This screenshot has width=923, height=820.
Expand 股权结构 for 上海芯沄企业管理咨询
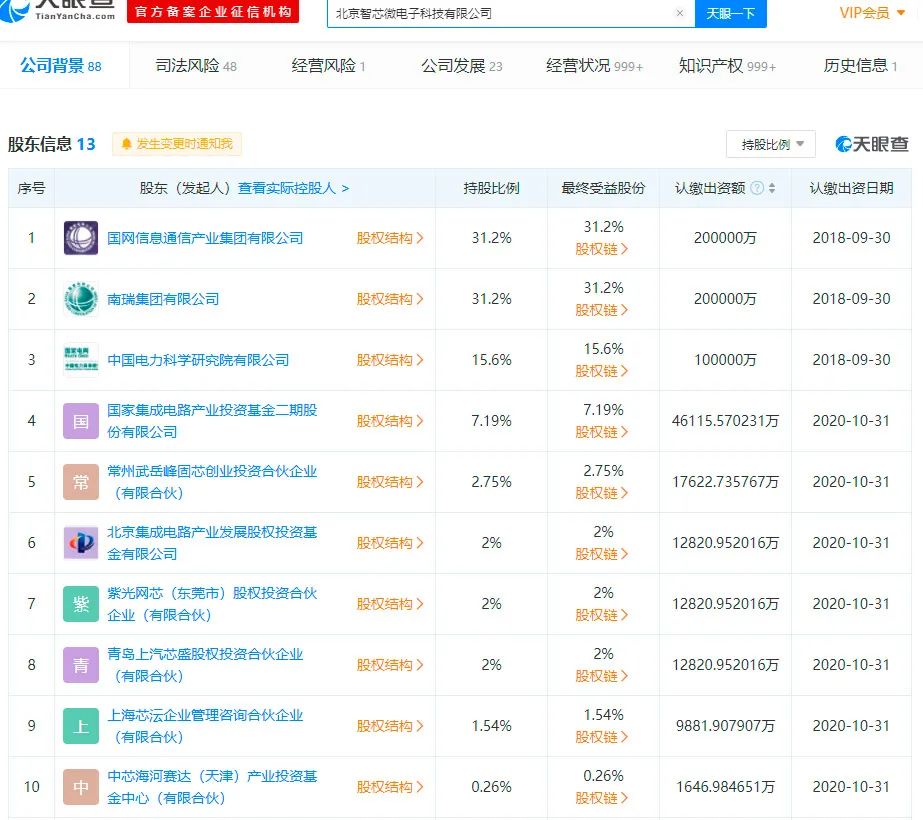coord(390,726)
